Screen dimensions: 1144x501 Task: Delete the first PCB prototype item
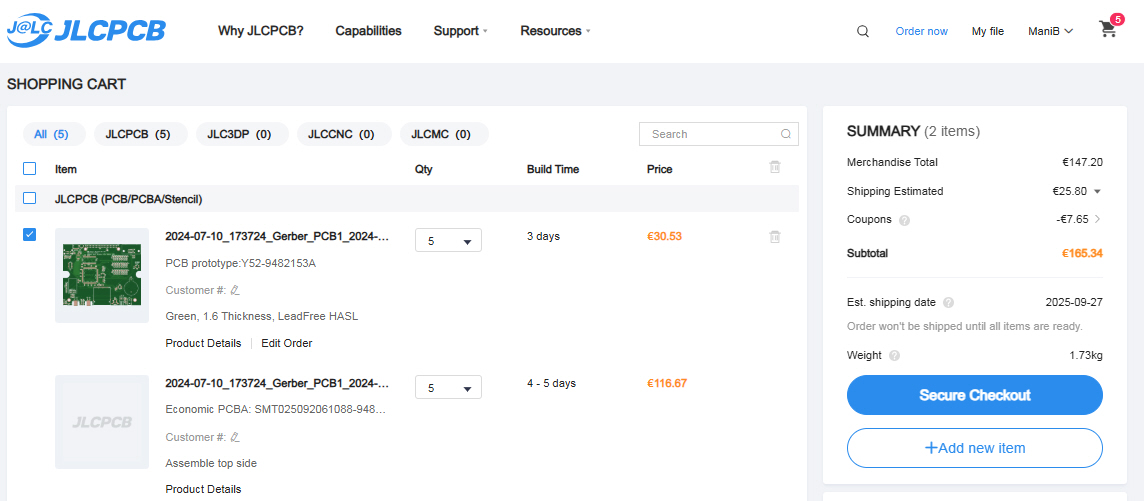point(775,236)
